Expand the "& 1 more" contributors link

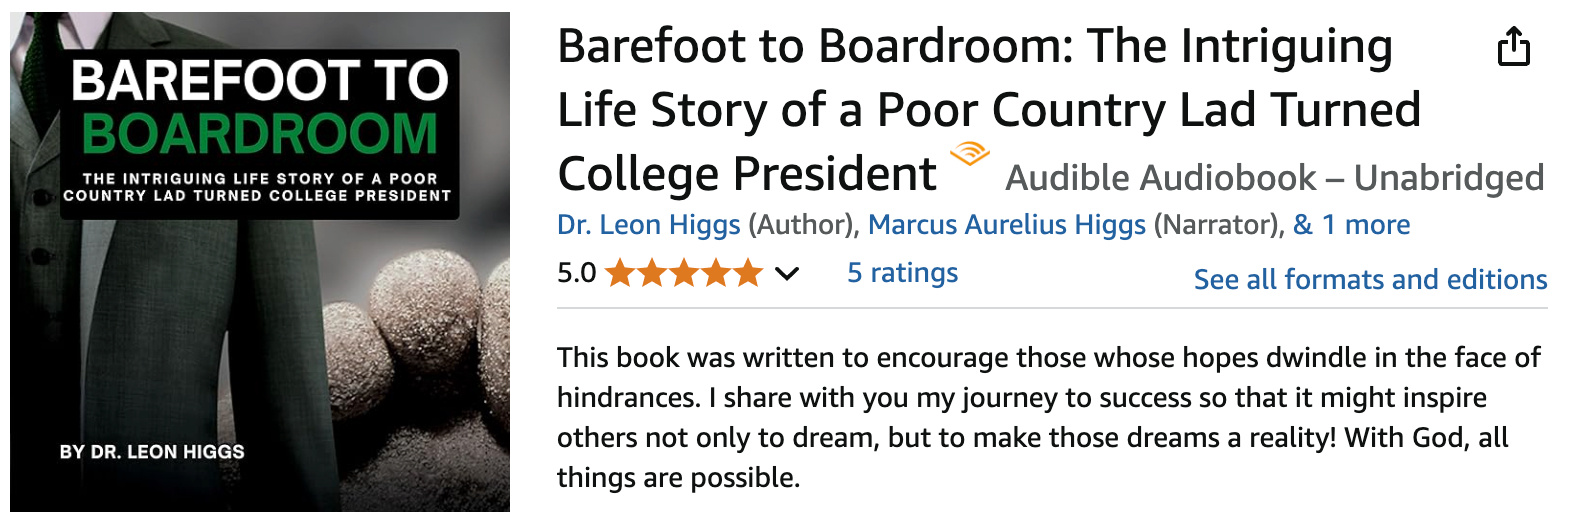[x=1351, y=225]
